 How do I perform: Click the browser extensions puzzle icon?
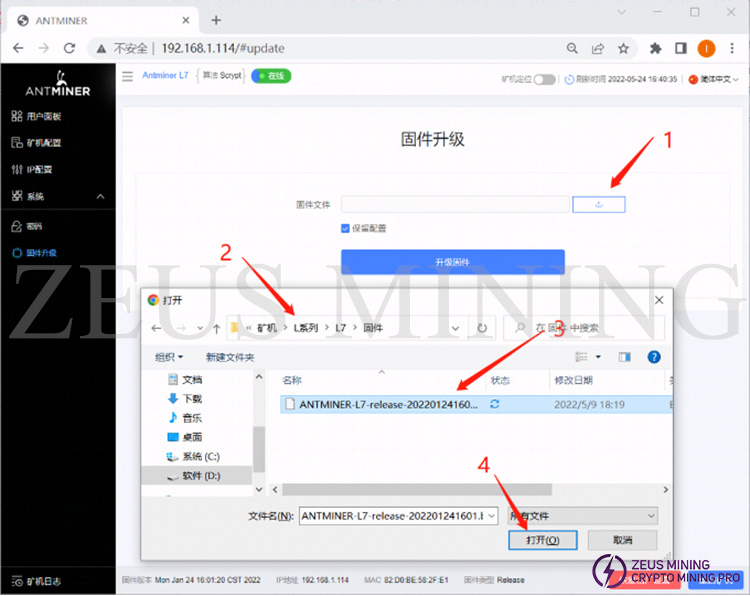[656, 48]
